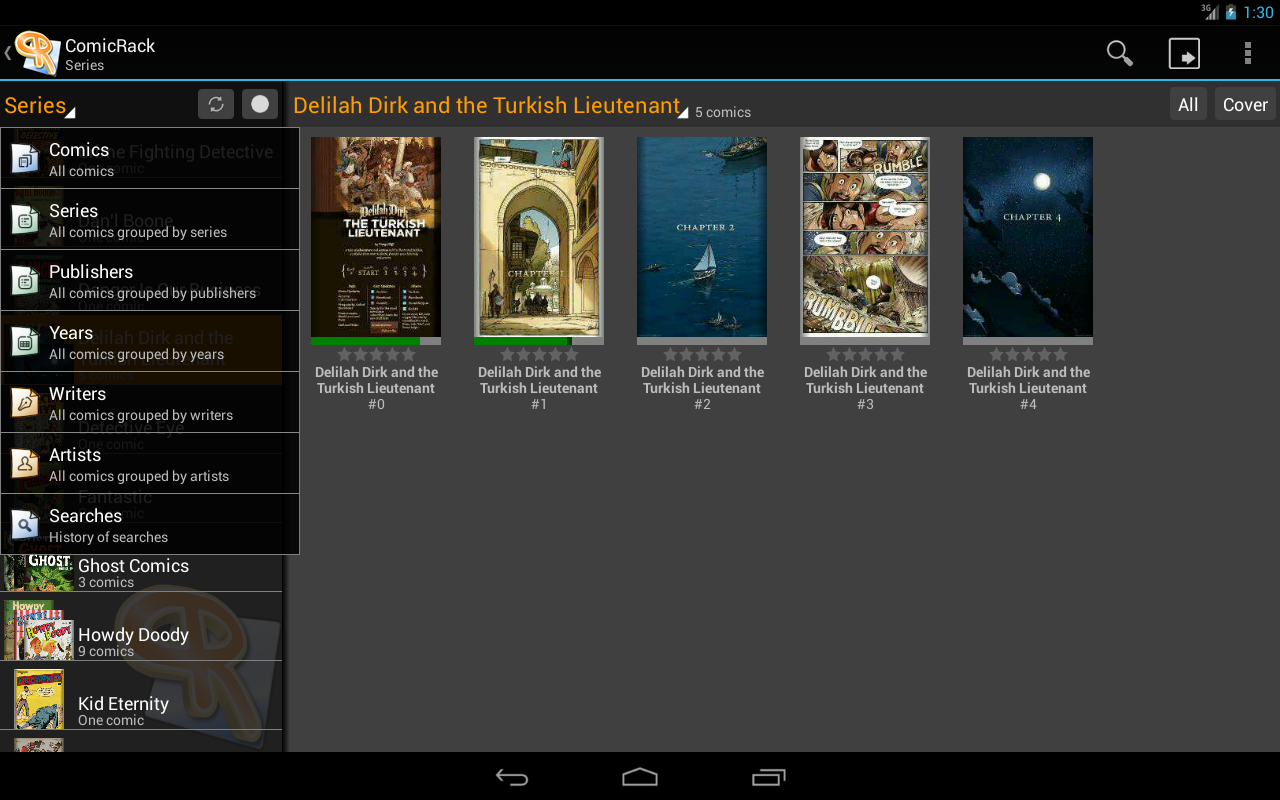Screen dimensions: 1280x800
Task: Click the Cover view button
Action: [x=1245, y=104]
